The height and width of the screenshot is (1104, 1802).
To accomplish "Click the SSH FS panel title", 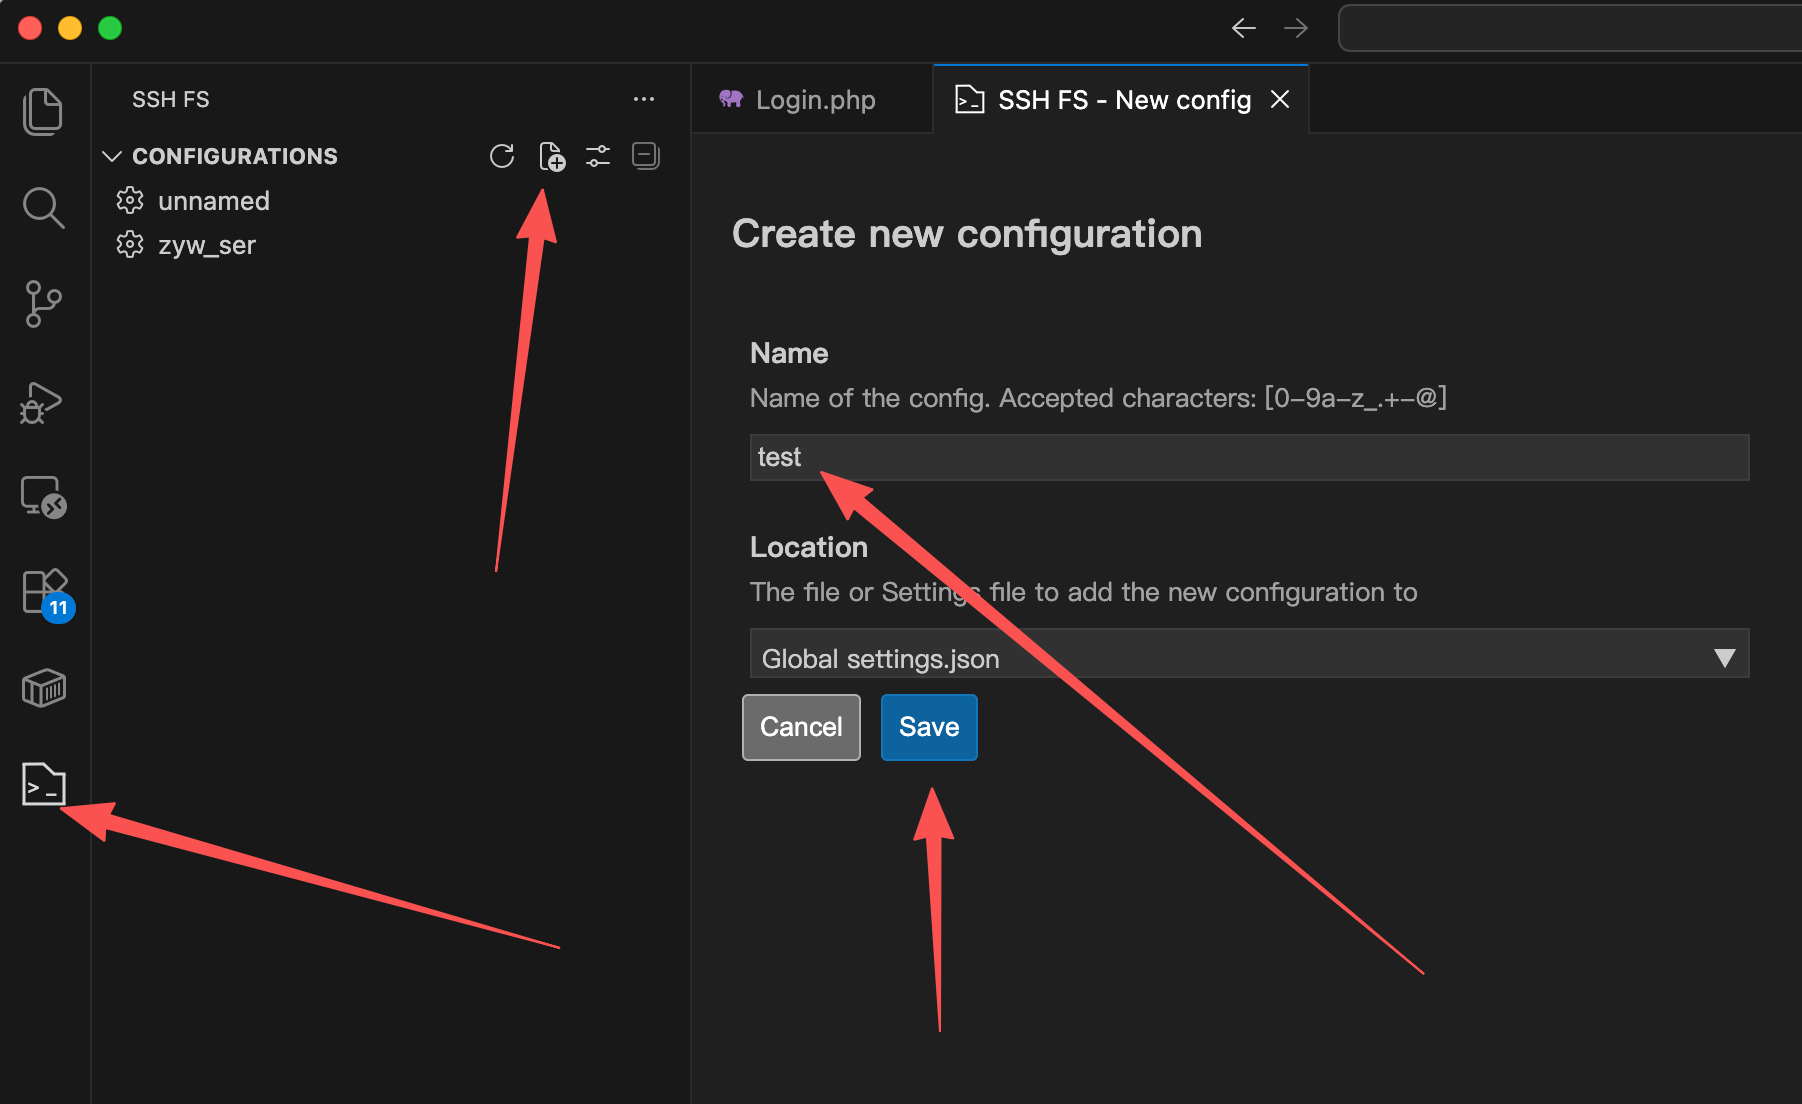I will [171, 99].
